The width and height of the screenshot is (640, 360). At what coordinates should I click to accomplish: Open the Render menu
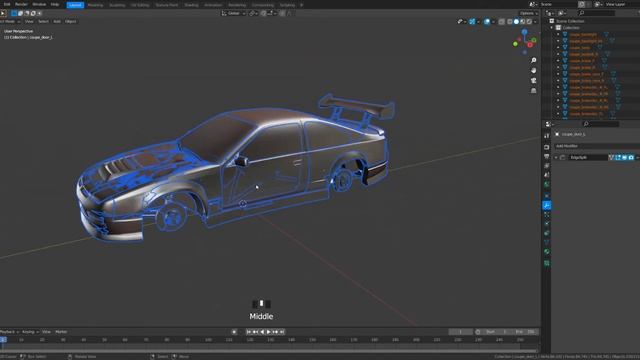[x=21, y=4]
